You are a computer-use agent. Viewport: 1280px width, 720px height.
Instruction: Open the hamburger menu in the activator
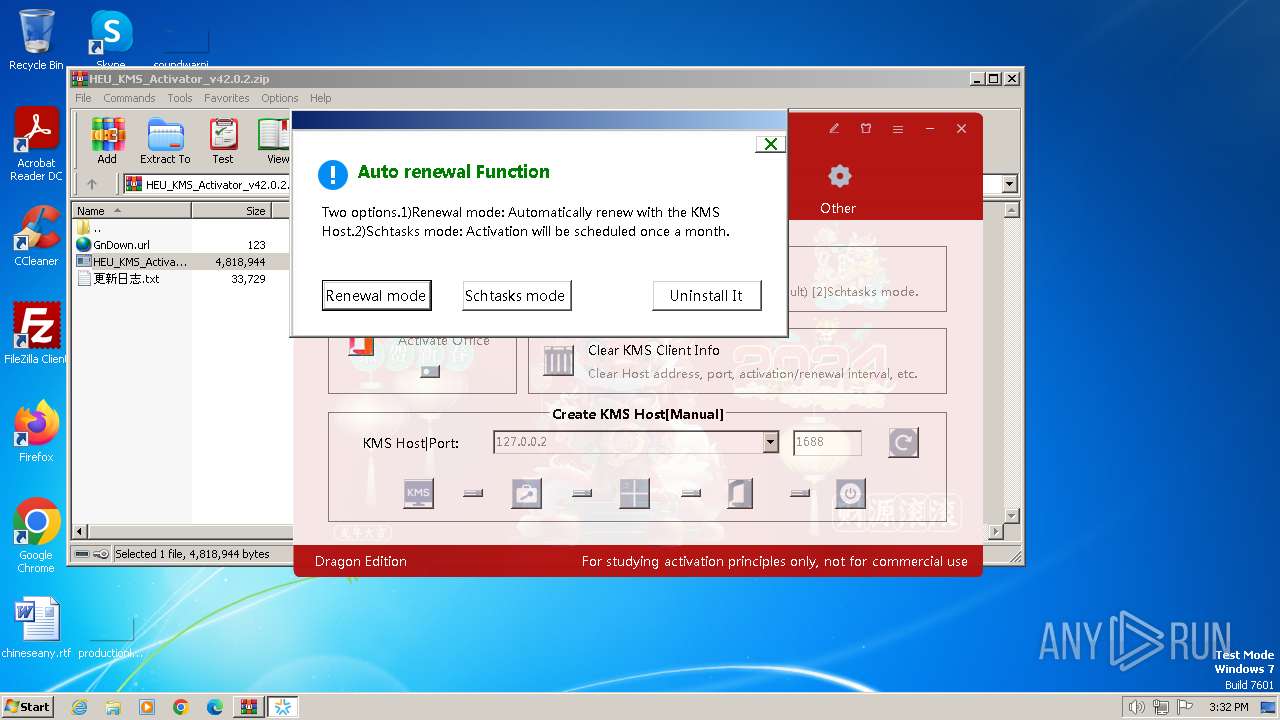[898, 129]
